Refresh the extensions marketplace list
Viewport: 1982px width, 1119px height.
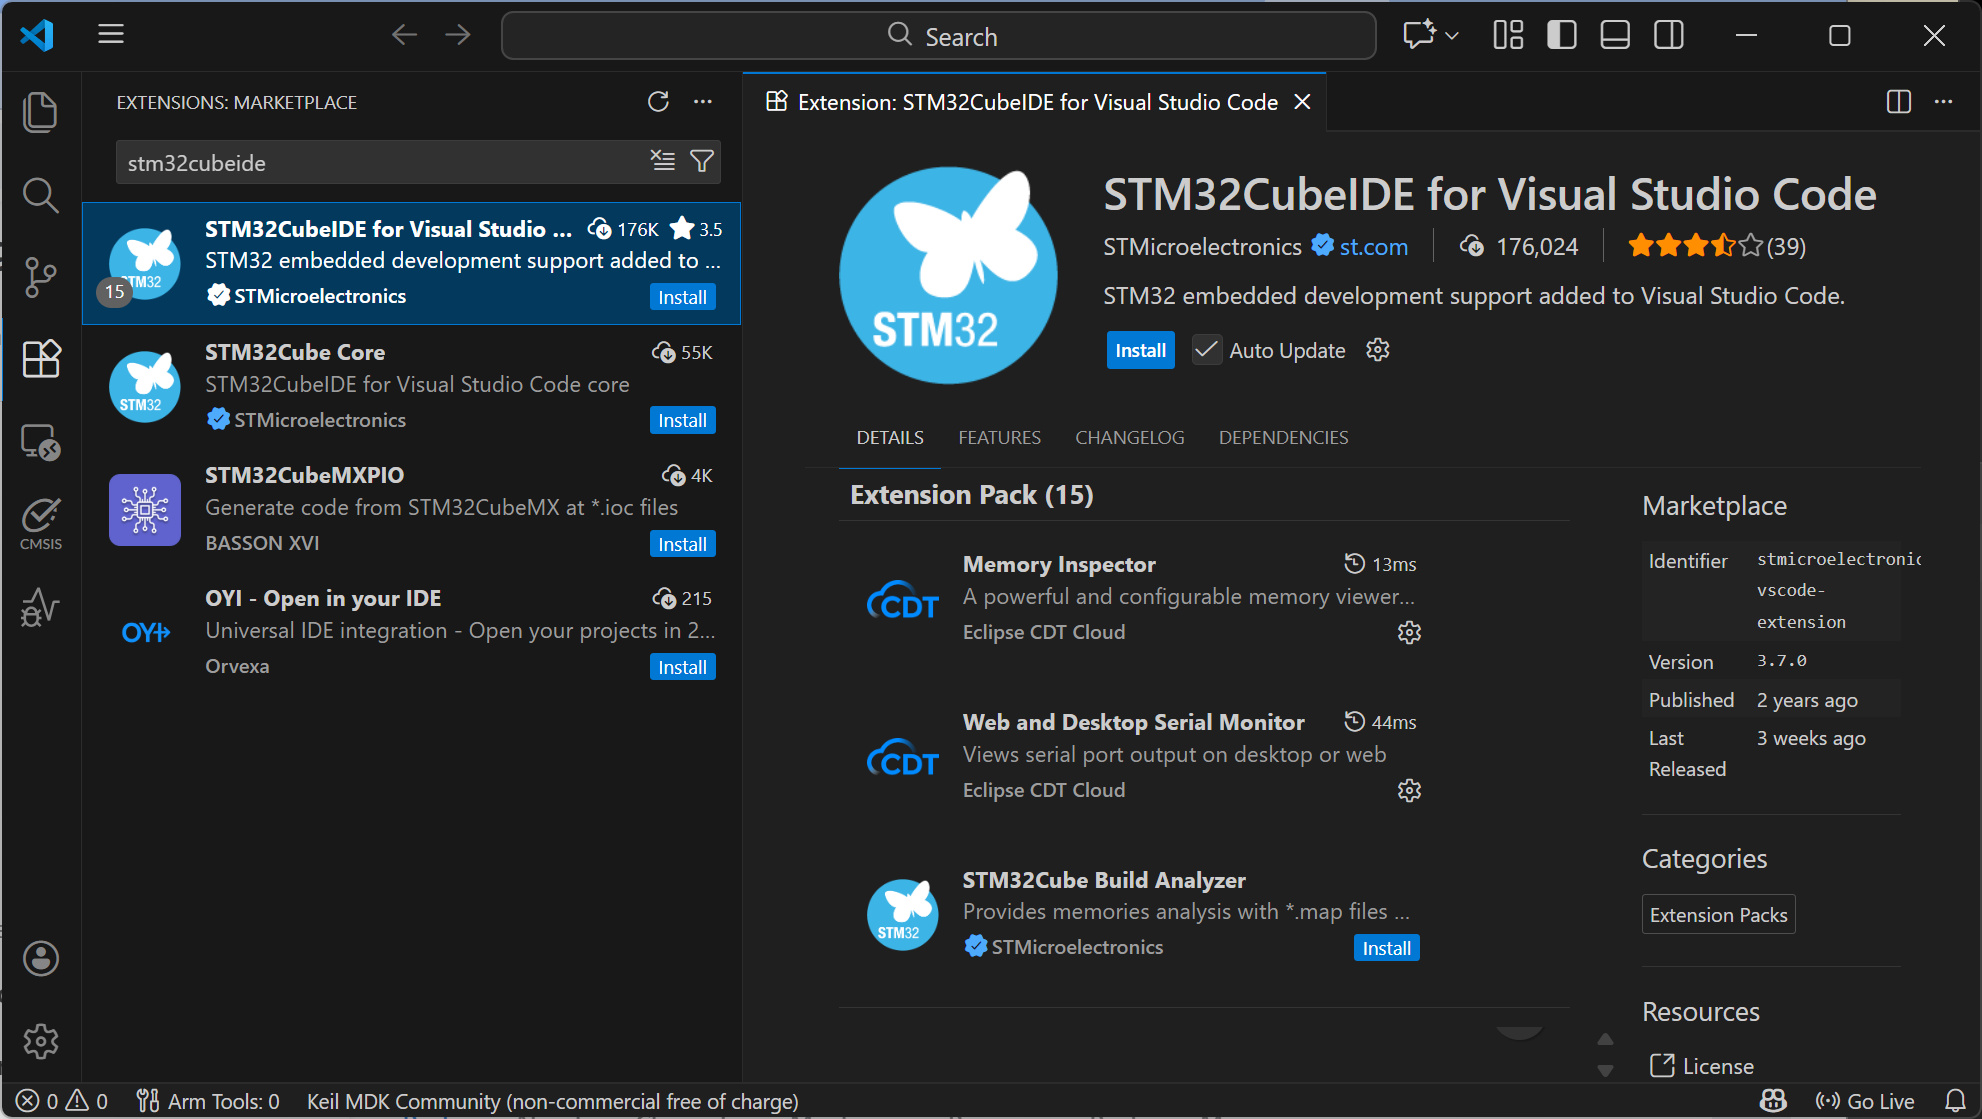click(657, 102)
